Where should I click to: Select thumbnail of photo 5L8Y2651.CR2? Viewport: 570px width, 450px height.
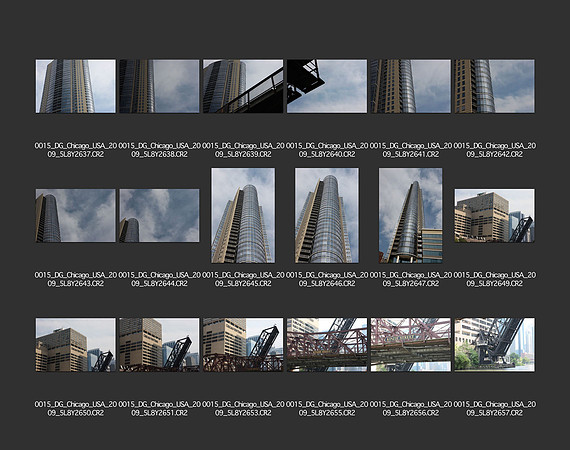click(x=159, y=345)
